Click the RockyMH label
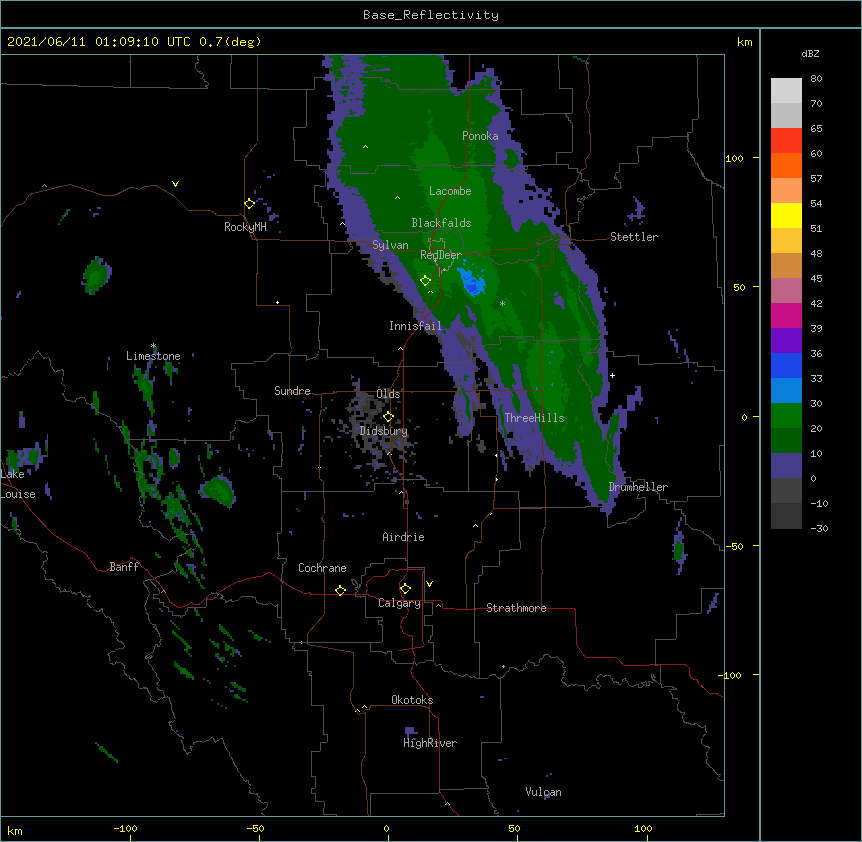The height and width of the screenshot is (842, 862). (245, 227)
